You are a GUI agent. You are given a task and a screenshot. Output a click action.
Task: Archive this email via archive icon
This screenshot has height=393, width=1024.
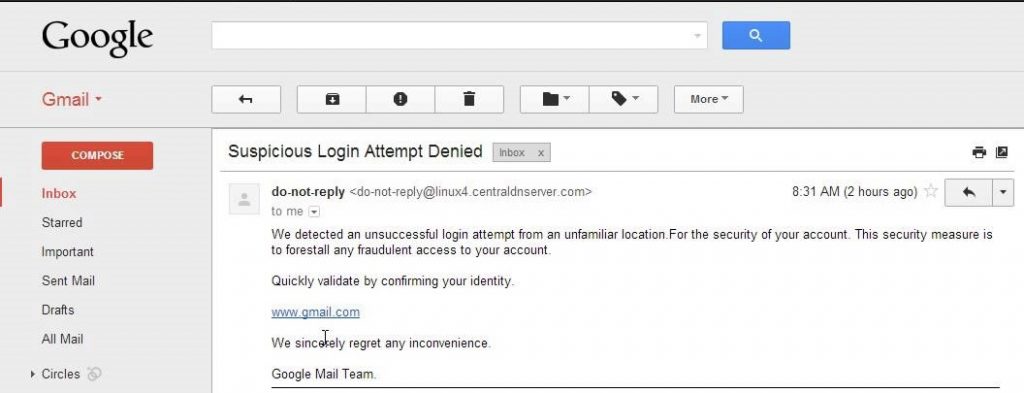coord(332,99)
